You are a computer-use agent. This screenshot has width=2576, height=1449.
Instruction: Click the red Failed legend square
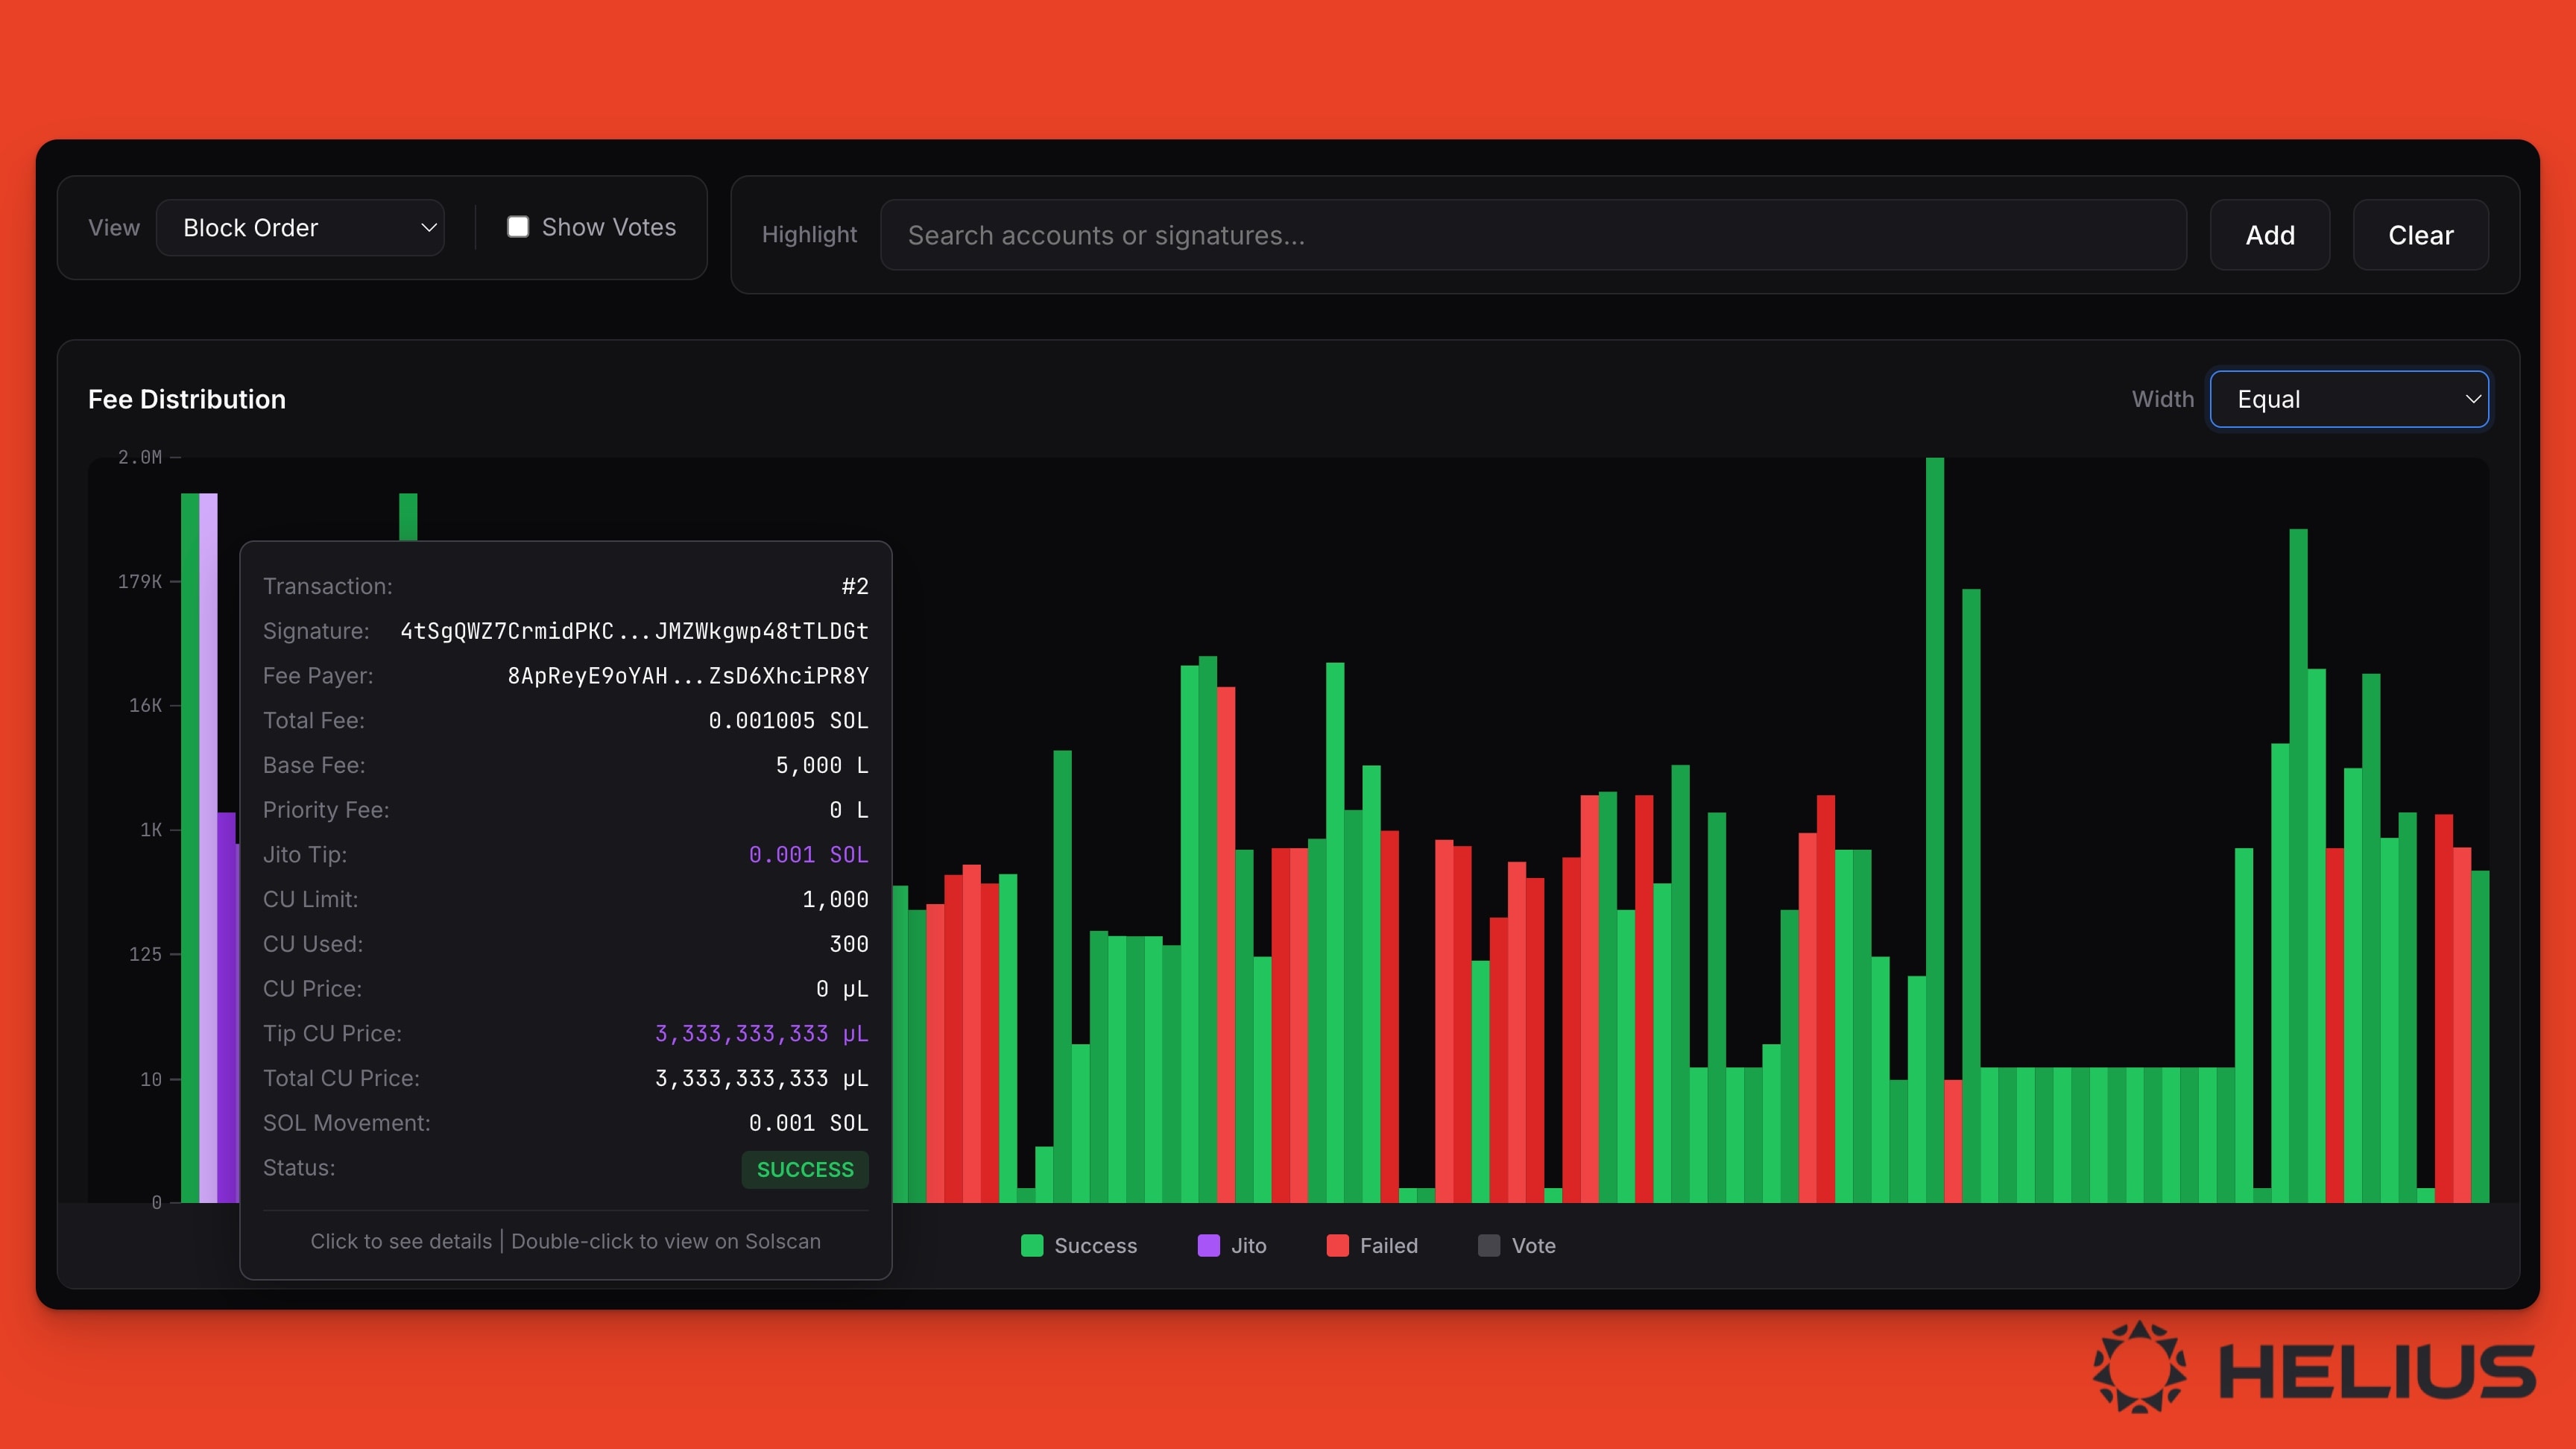(x=1337, y=1246)
